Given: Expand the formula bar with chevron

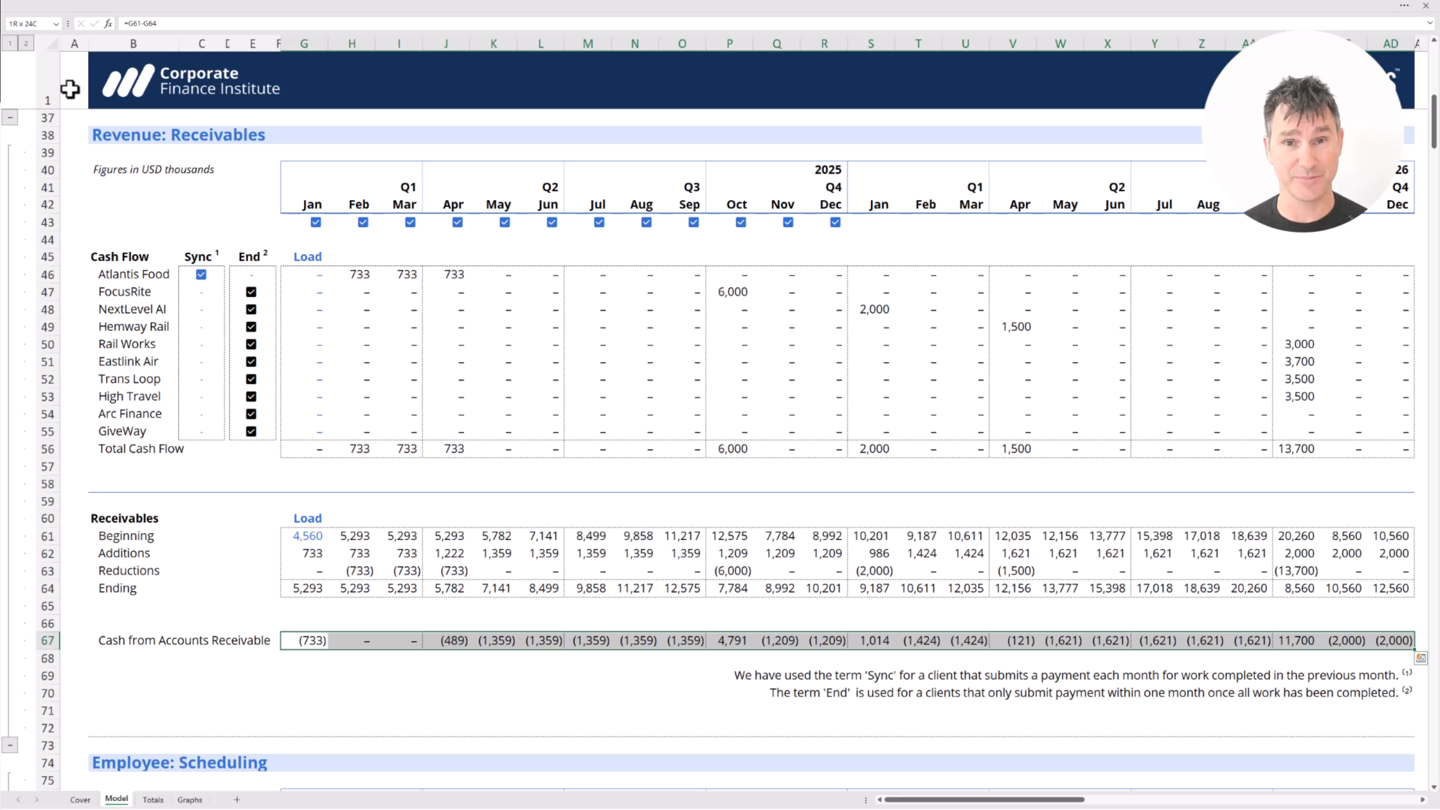Looking at the screenshot, I should click(1431, 23).
